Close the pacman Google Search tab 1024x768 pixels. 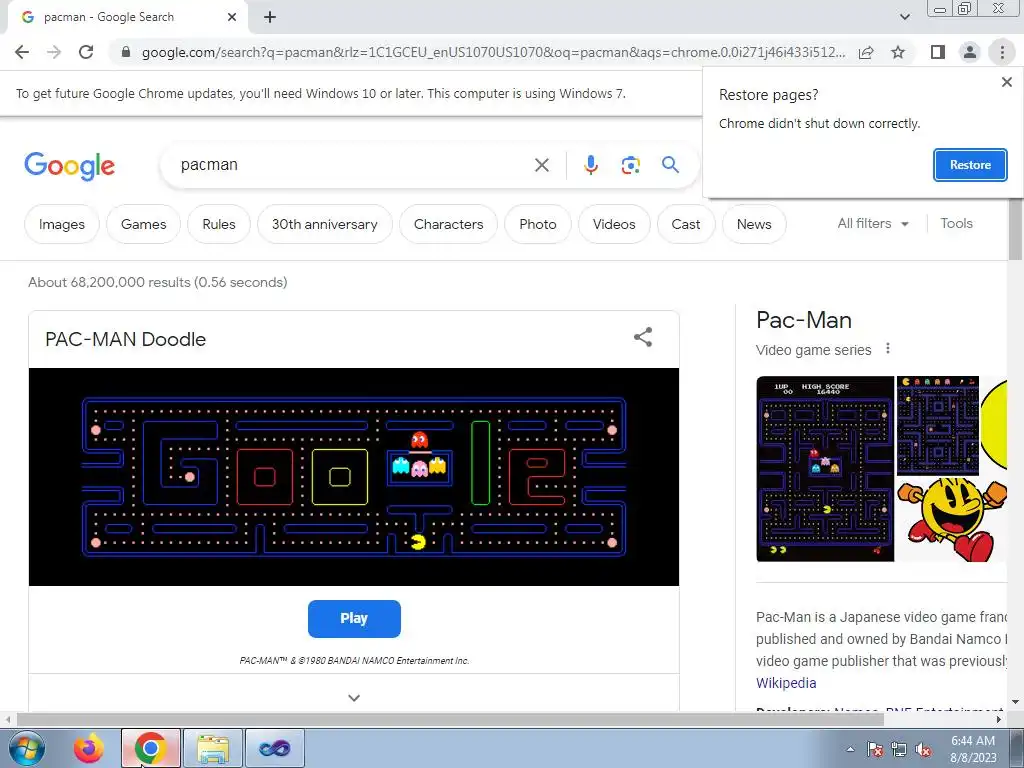tap(232, 18)
